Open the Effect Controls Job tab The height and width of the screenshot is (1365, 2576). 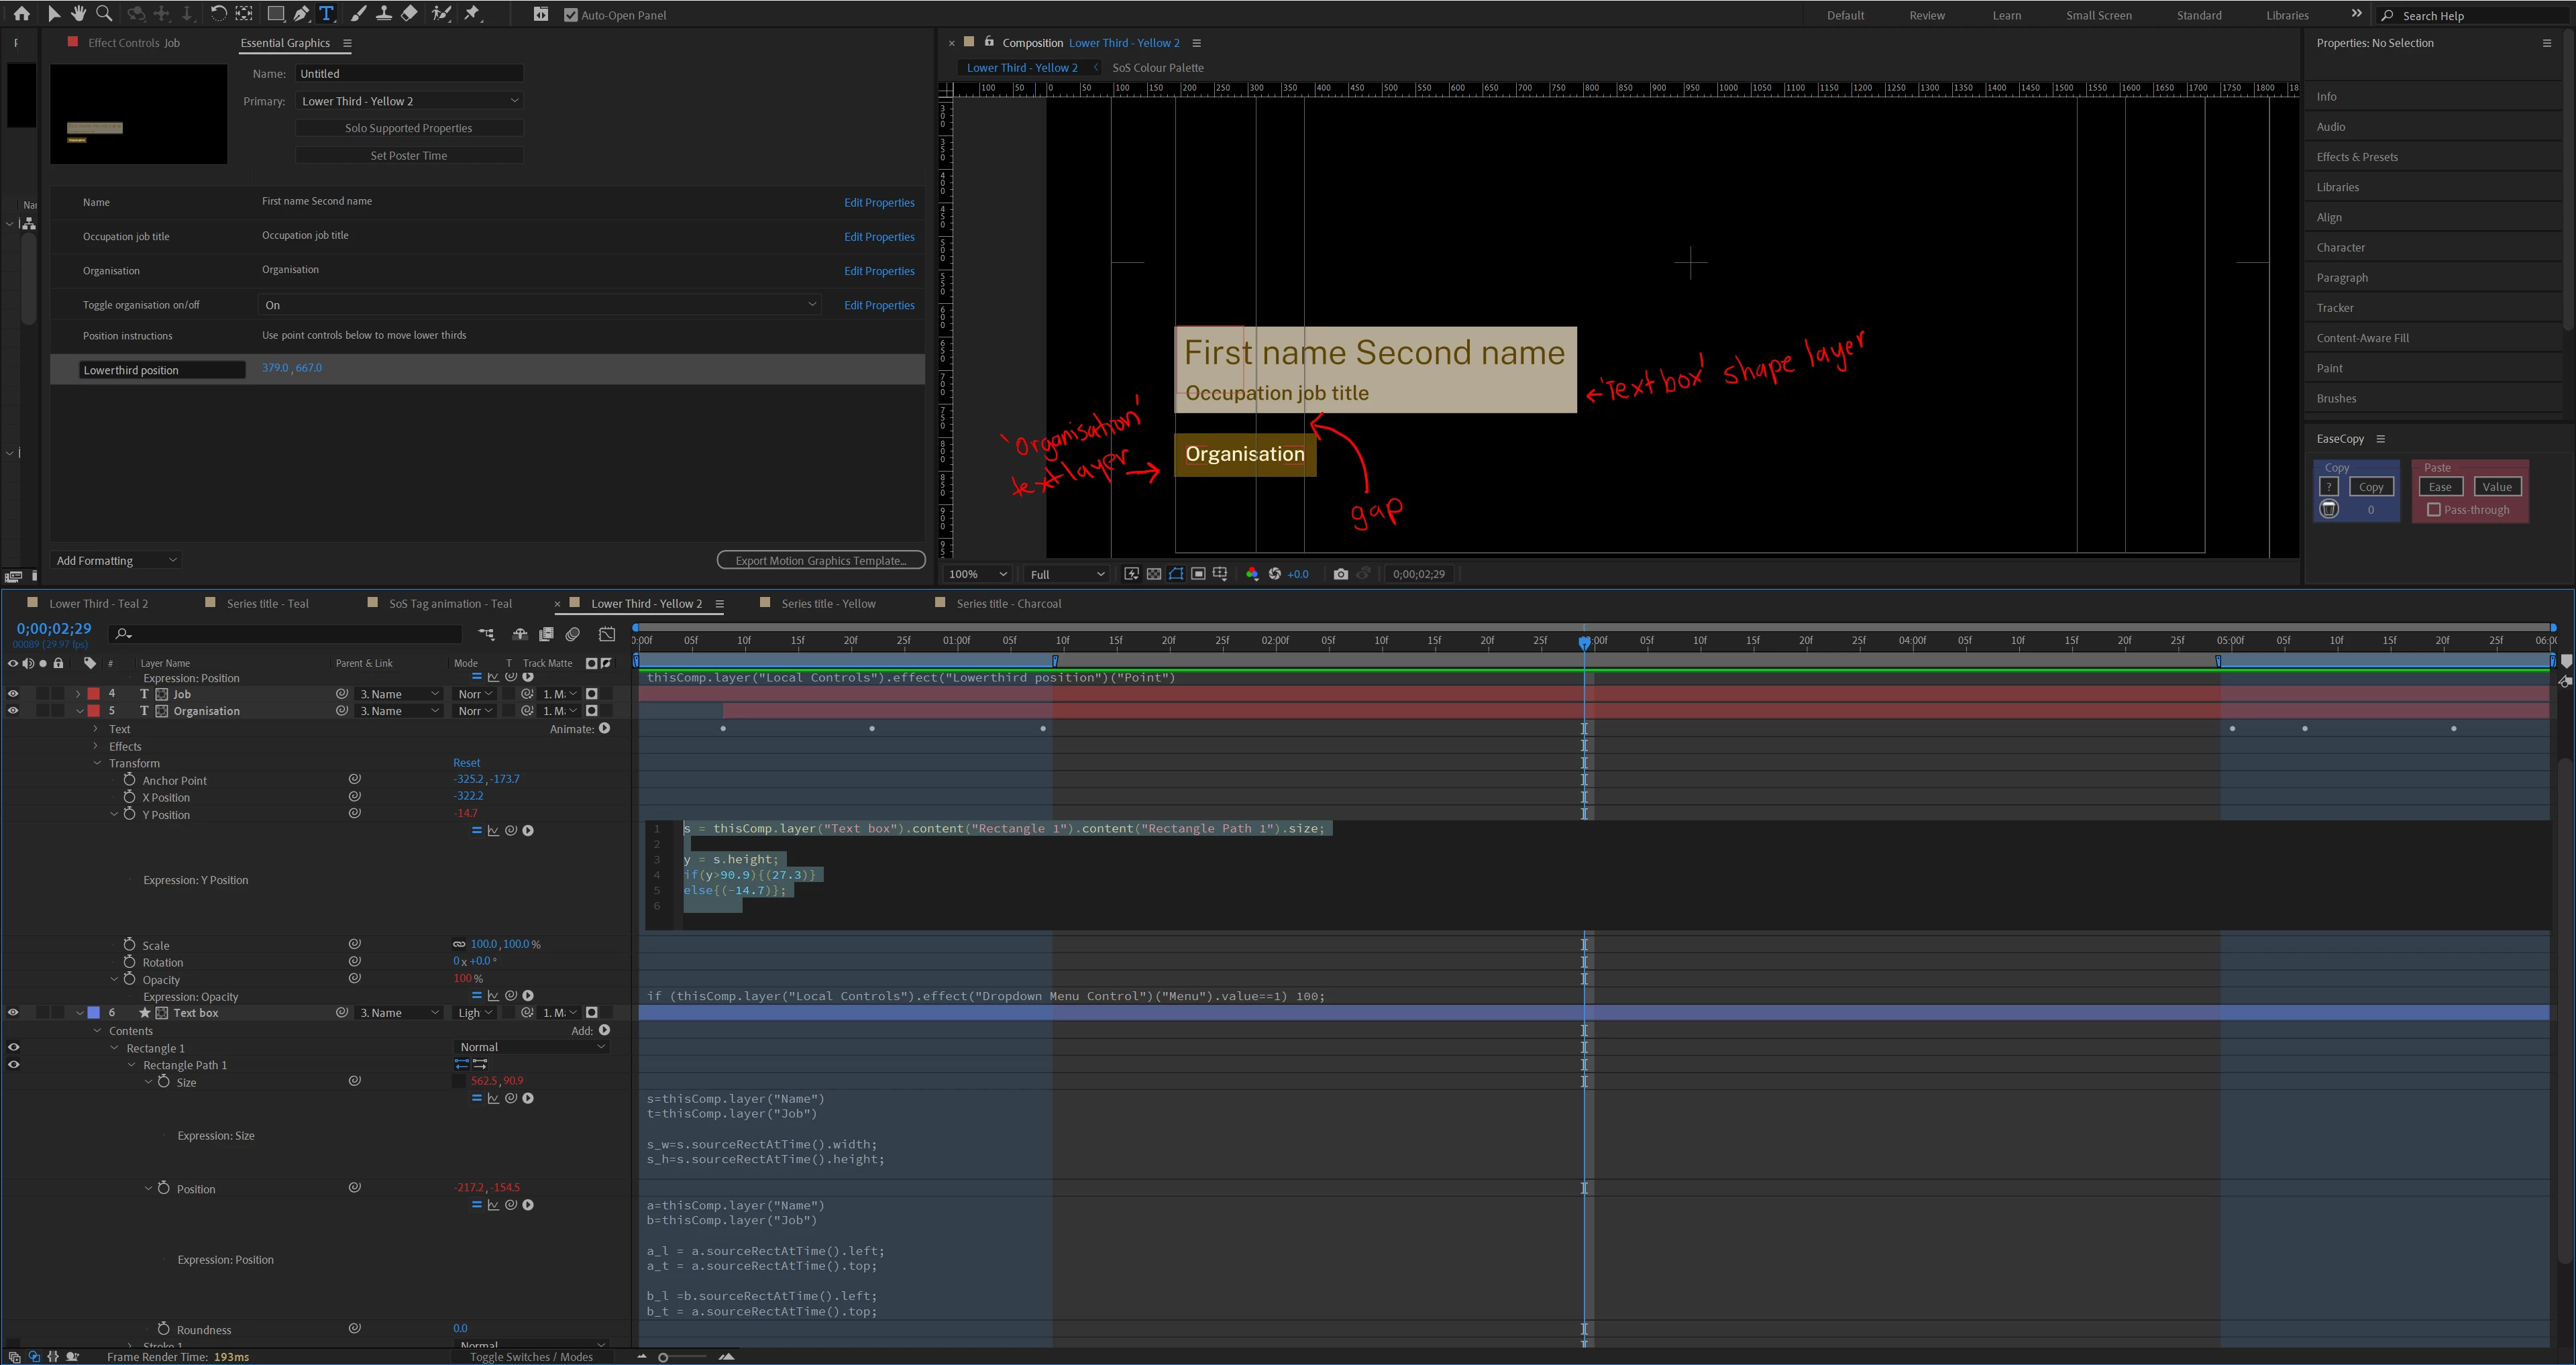pyautogui.click(x=133, y=43)
